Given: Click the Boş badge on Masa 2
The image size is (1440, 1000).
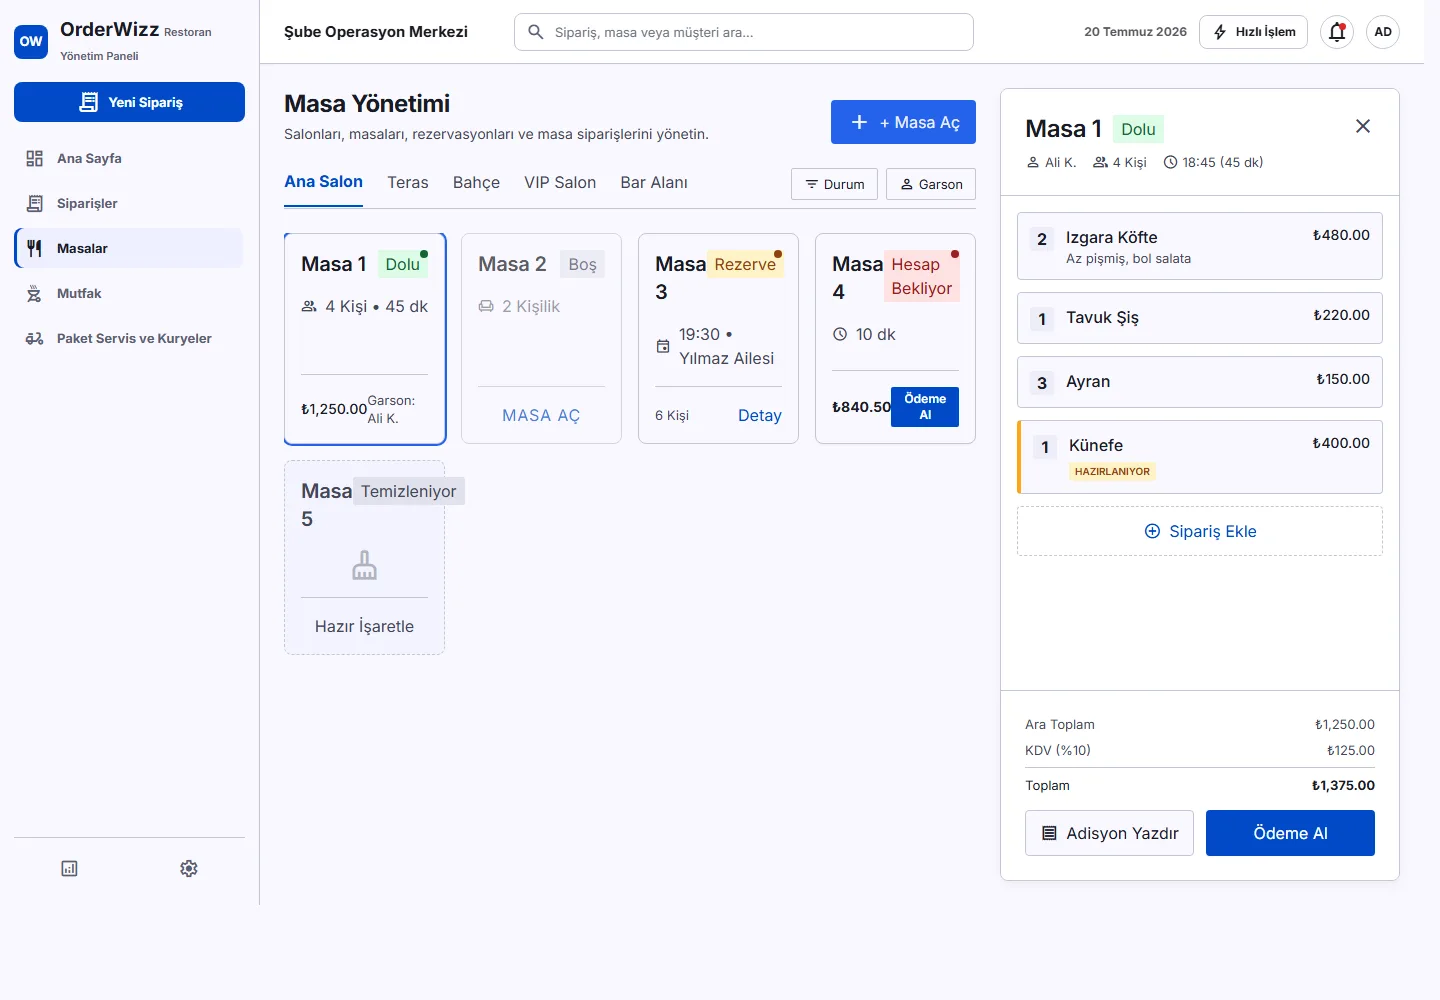Looking at the screenshot, I should 582,264.
